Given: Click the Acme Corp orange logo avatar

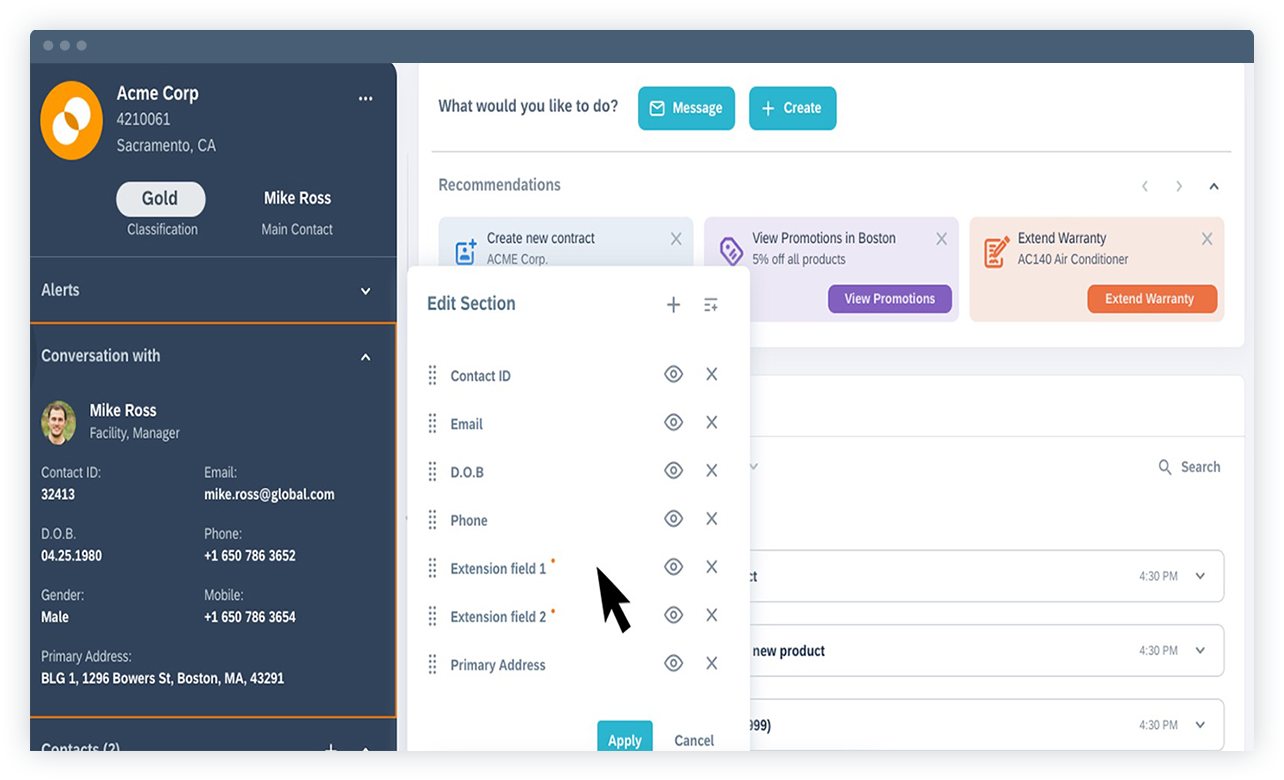Looking at the screenshot, I should tap(71, 119).
